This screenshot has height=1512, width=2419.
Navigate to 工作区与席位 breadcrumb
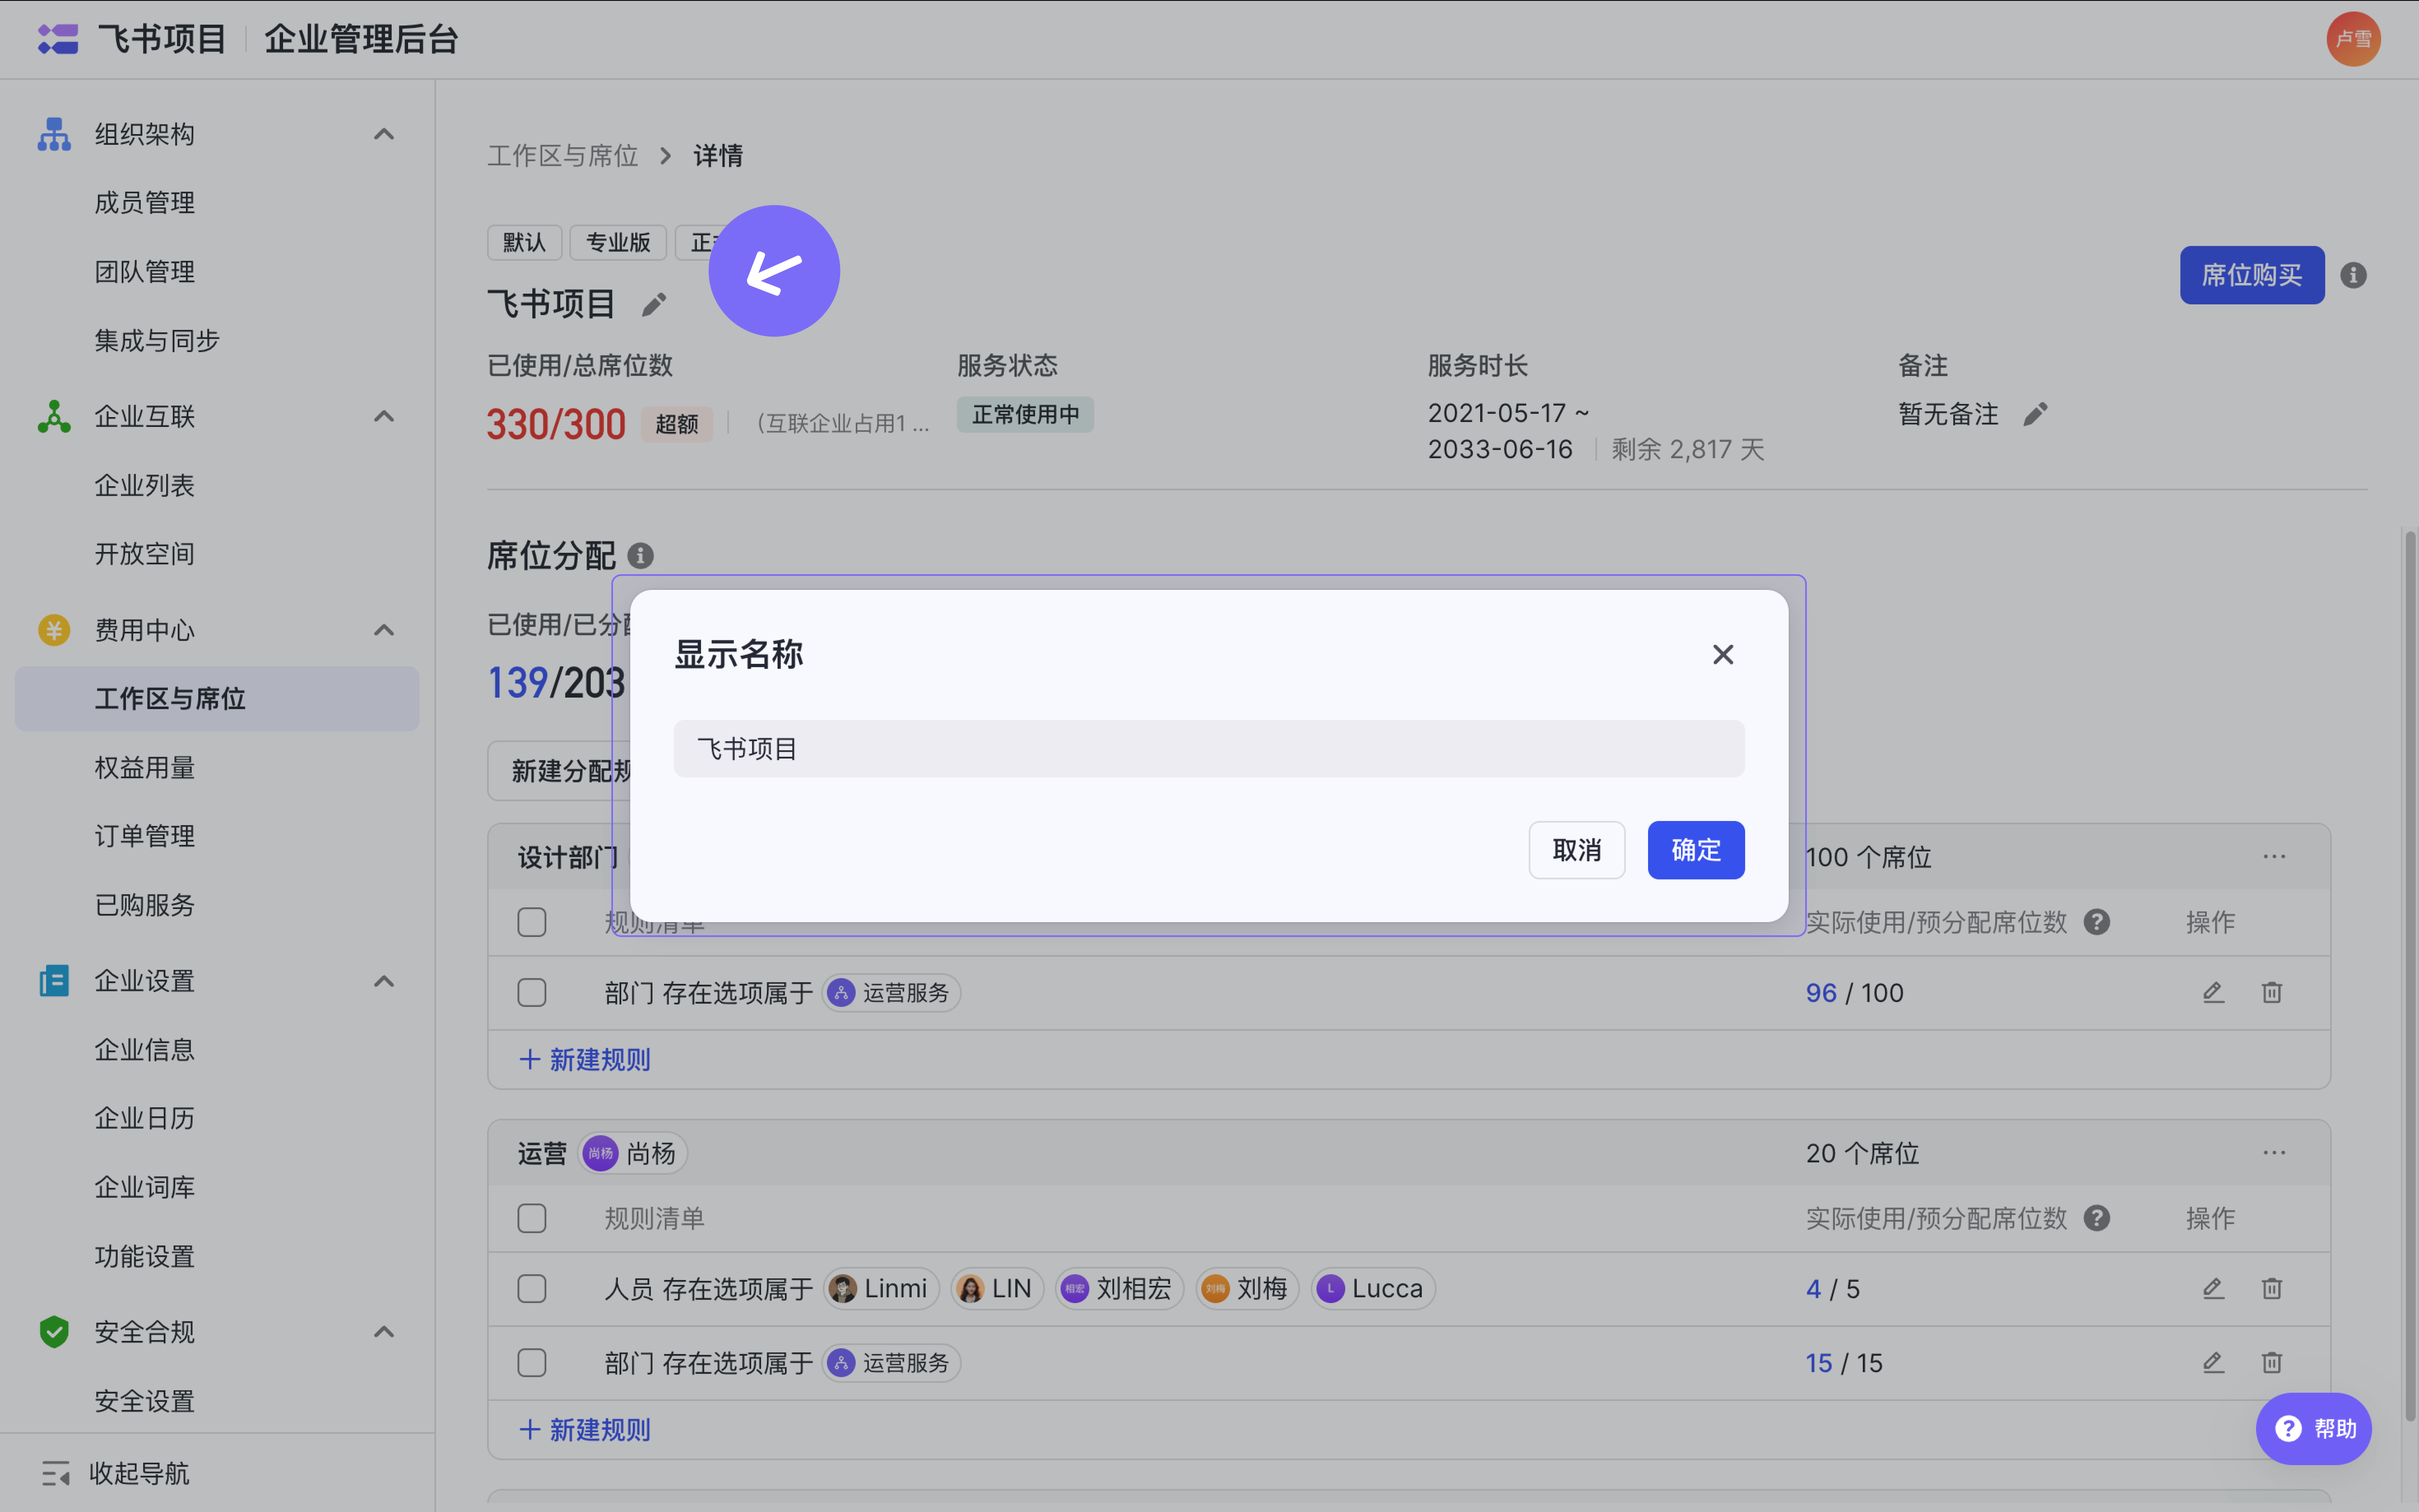tap(562, 156)
